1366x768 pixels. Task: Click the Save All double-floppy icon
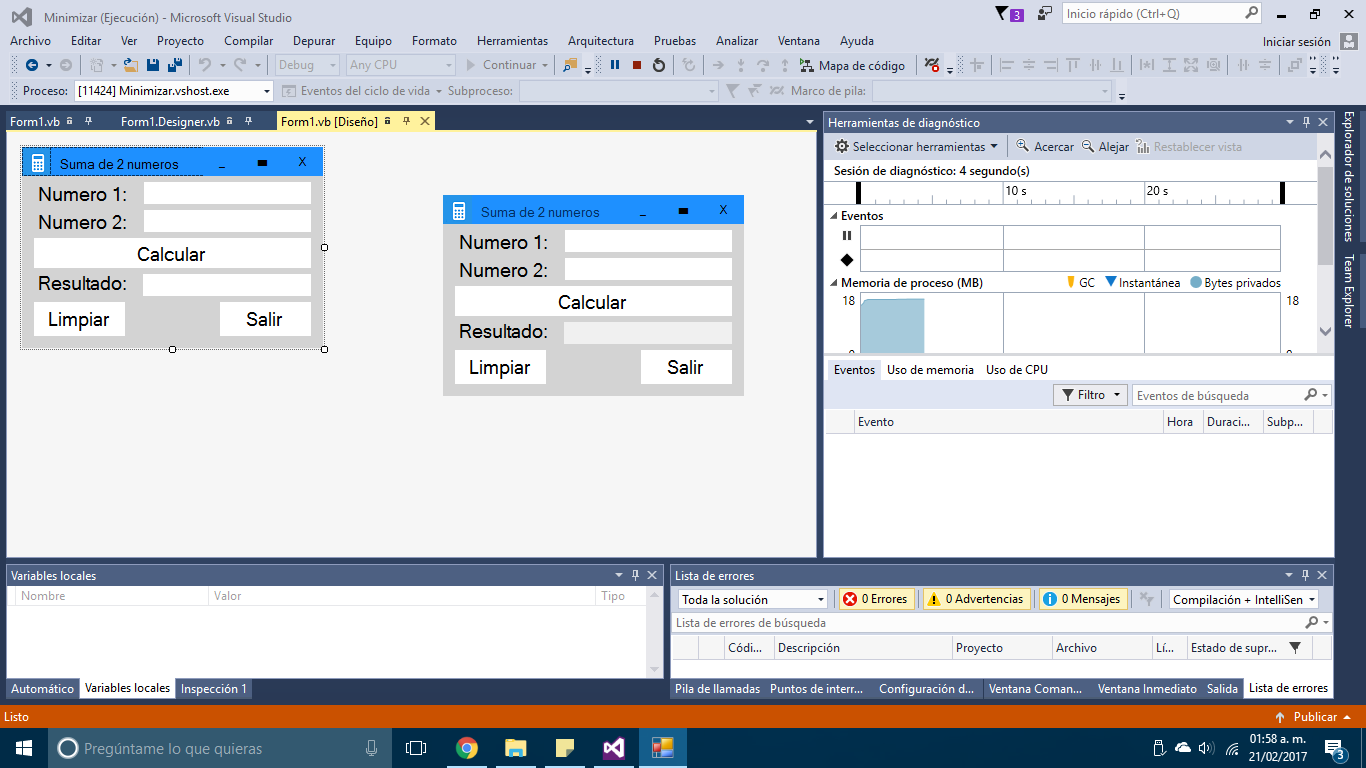tap(175, 65)
